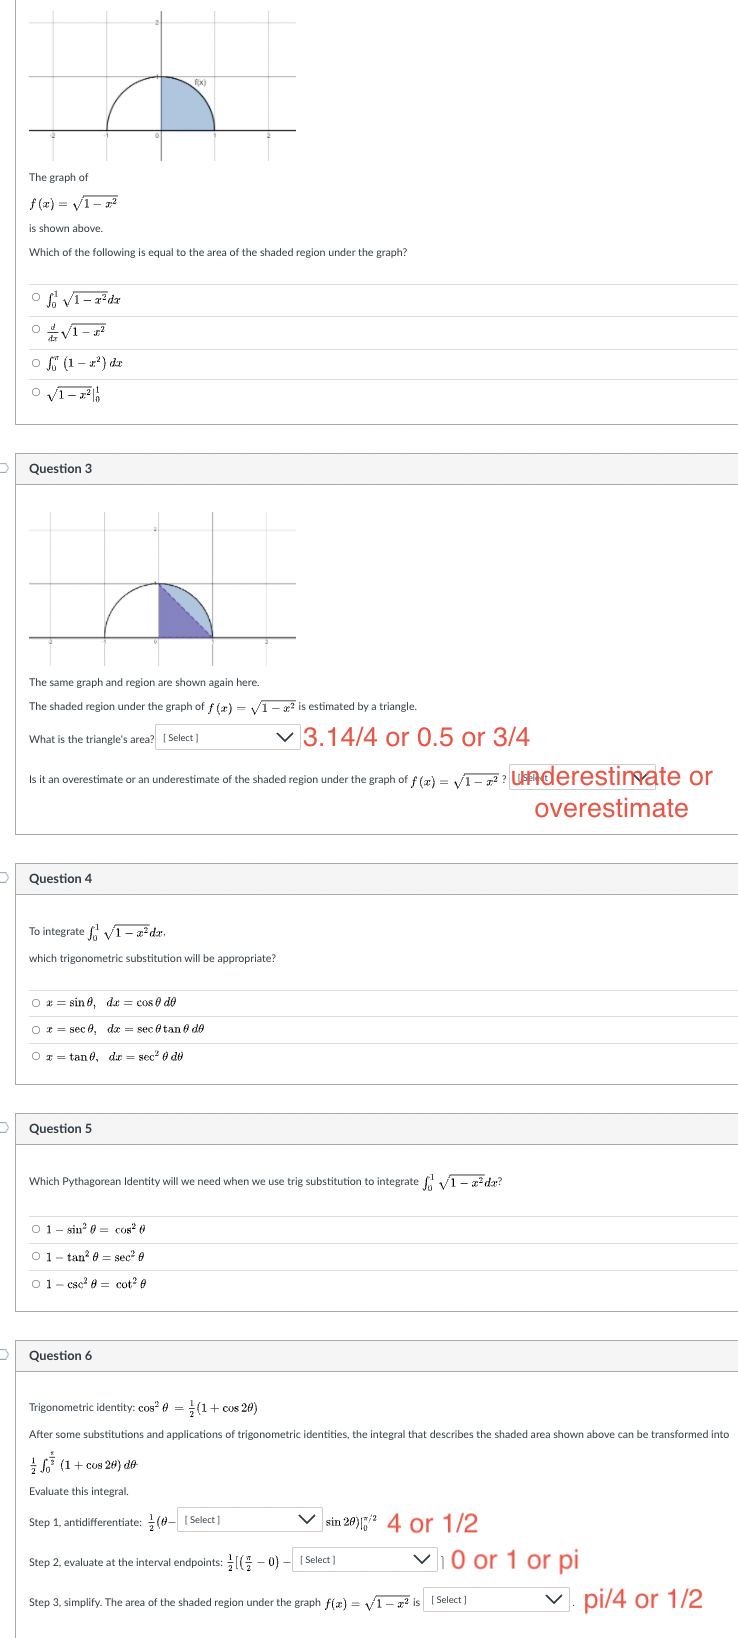Click the 'Trigonometric identity: cos² θ' line
The width and height of the screenshot is (738, 1638).
click(143, 1408)
